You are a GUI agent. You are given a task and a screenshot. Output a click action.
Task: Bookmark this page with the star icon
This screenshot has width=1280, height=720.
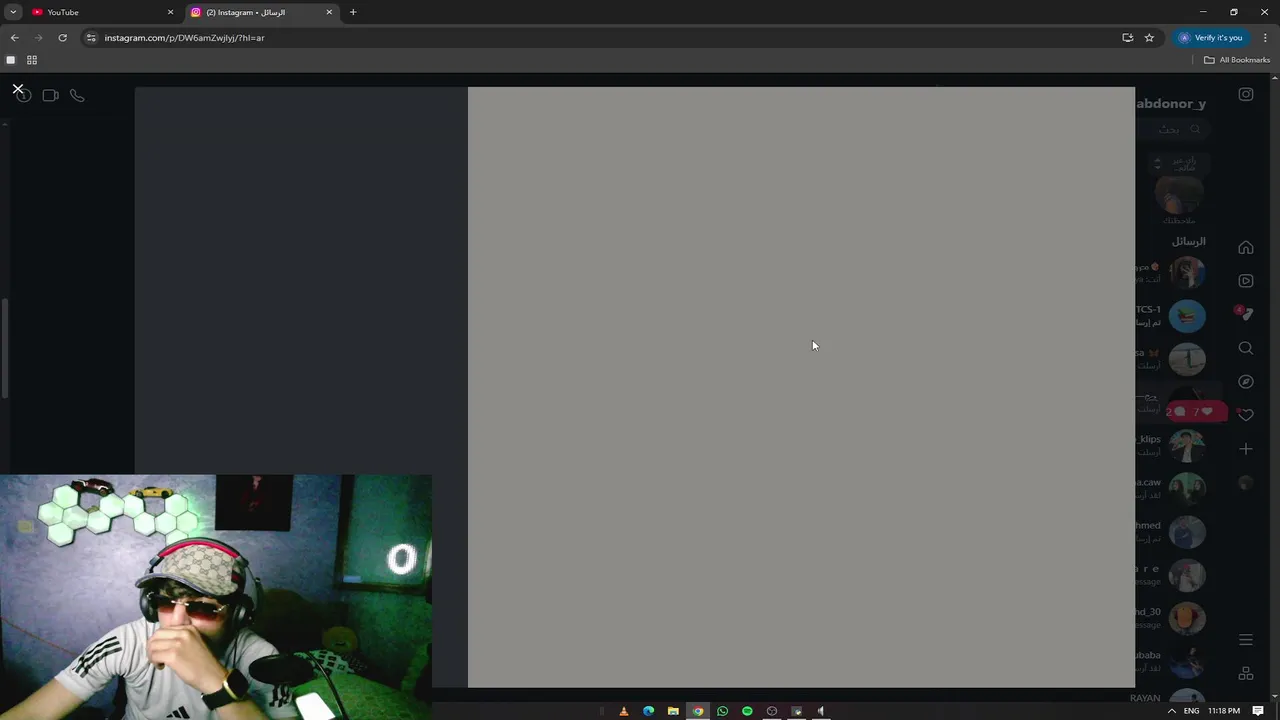[x=1149, y=38]
